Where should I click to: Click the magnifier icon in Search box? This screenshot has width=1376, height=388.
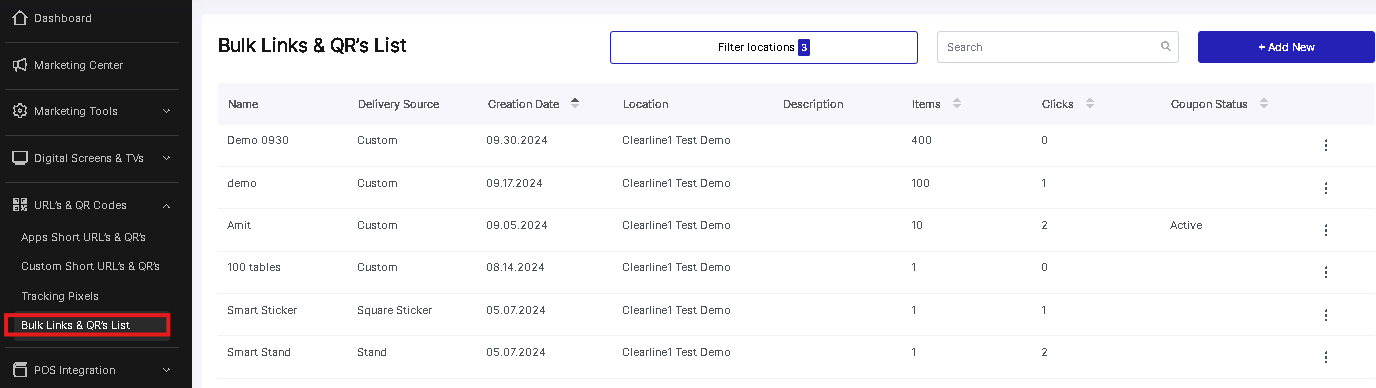tap(1165, 46)
